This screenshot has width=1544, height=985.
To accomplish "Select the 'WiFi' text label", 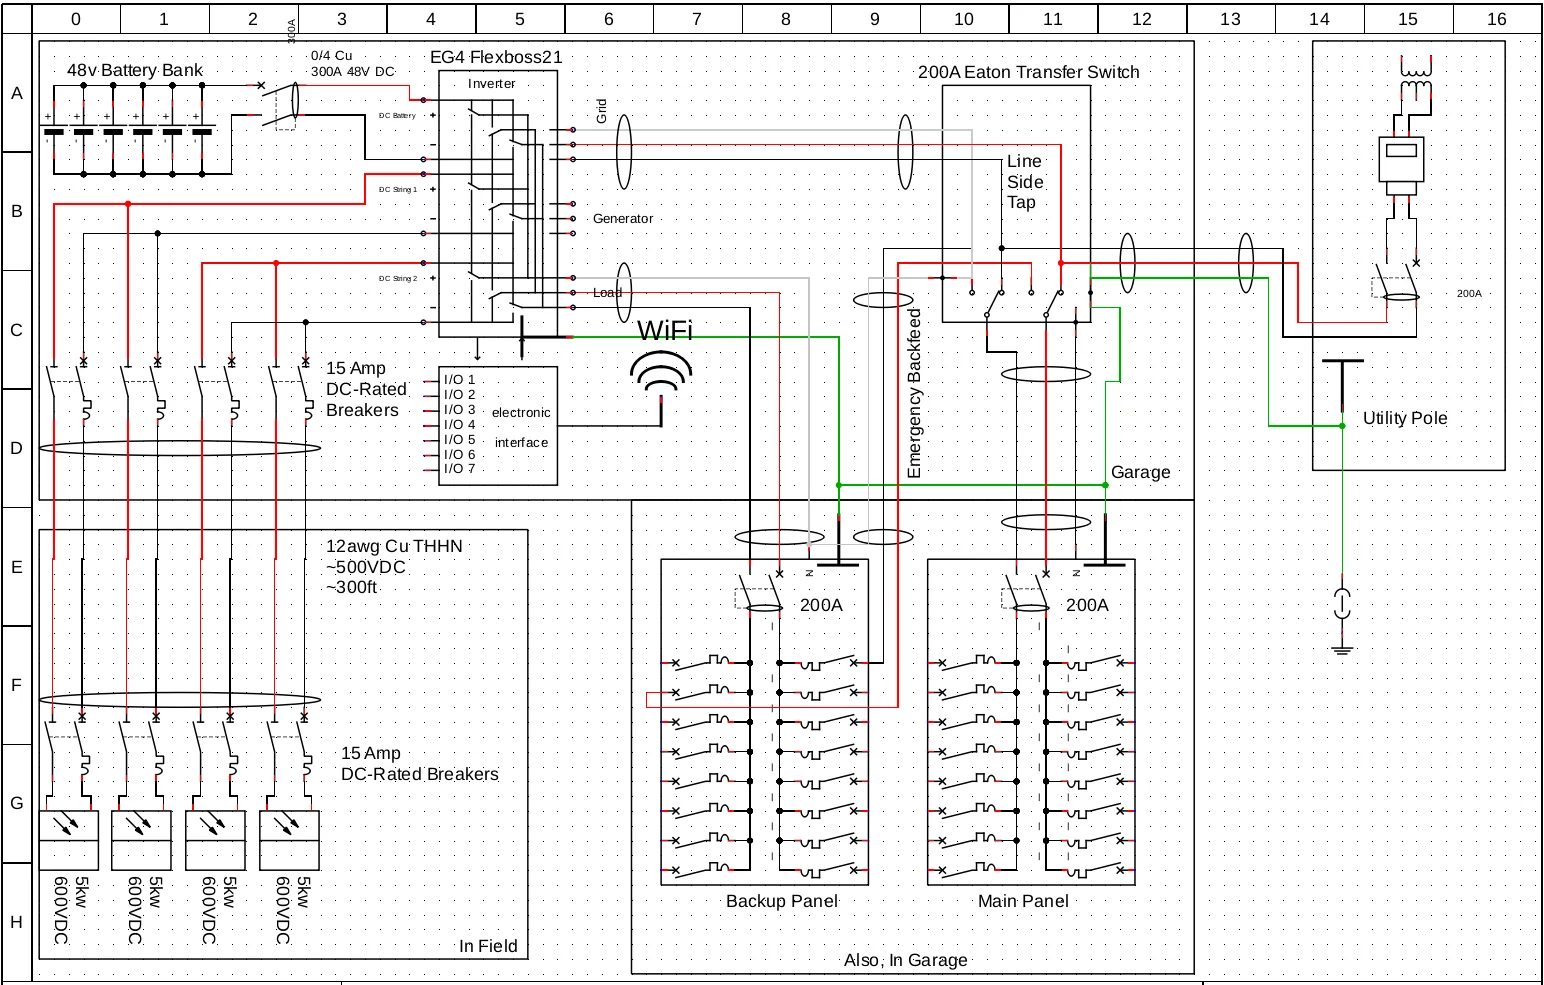I will 665,330.
